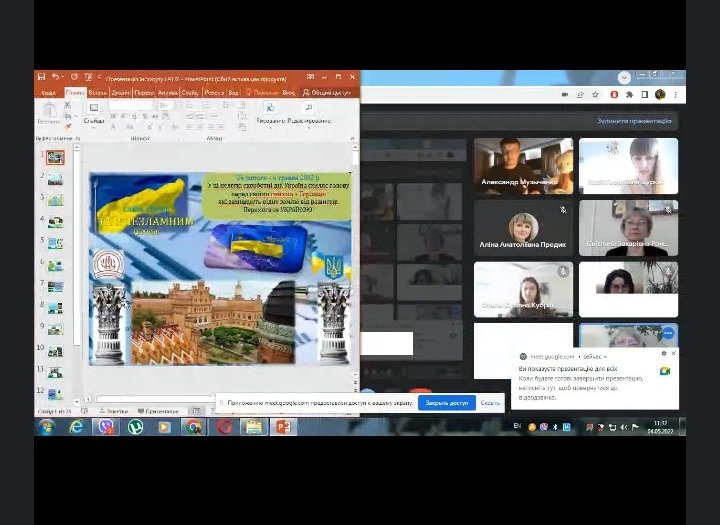Open settings gear on meet.google.com notification
This screenshot has width=720, height=525.
(x=664, y=353)
